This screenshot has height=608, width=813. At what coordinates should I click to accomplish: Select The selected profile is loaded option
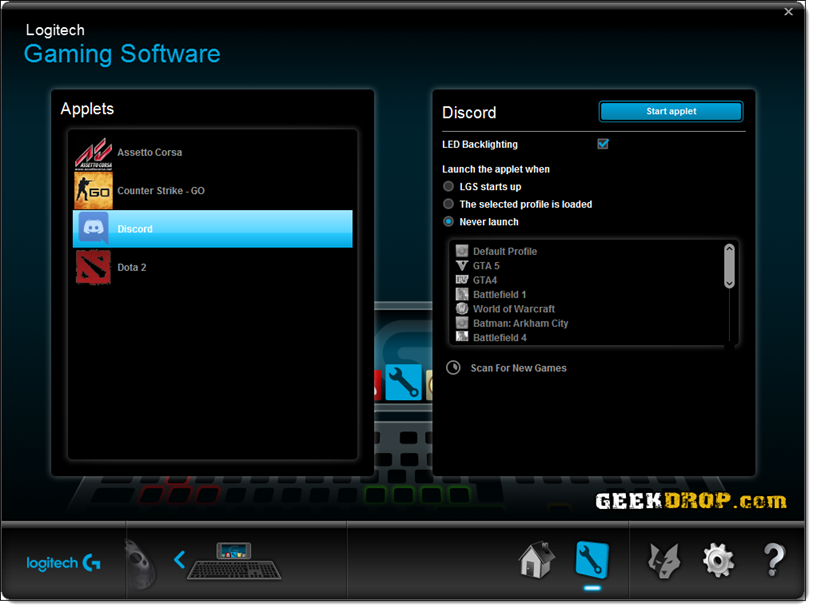448,204
